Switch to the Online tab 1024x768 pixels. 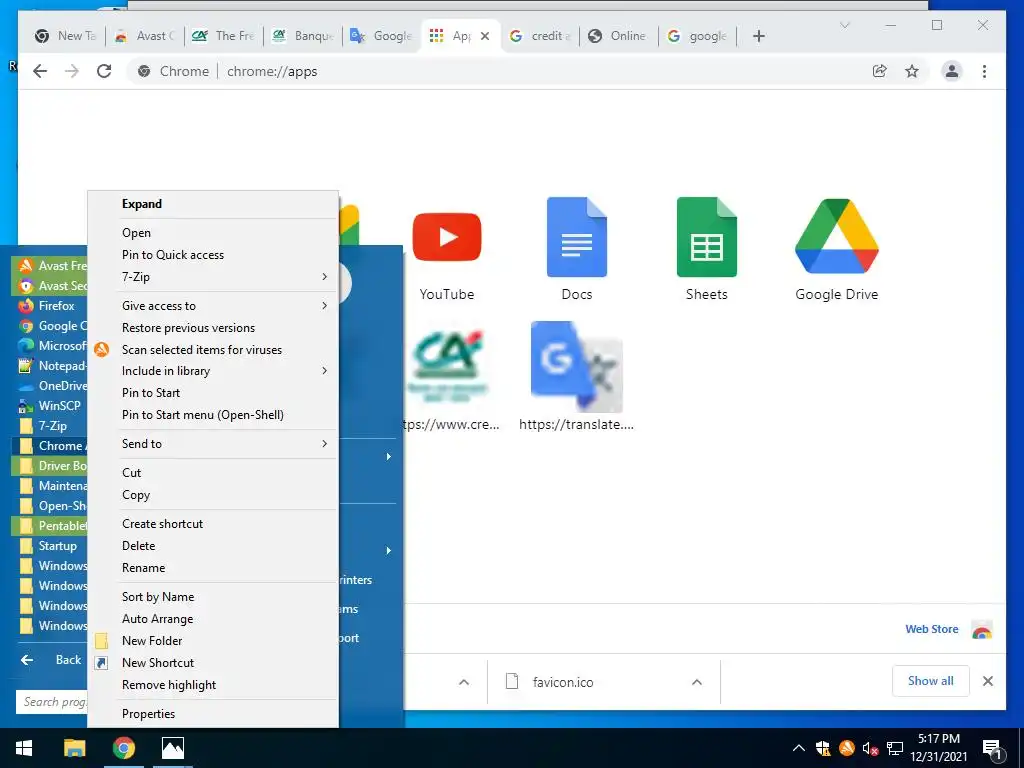(618, 36)
